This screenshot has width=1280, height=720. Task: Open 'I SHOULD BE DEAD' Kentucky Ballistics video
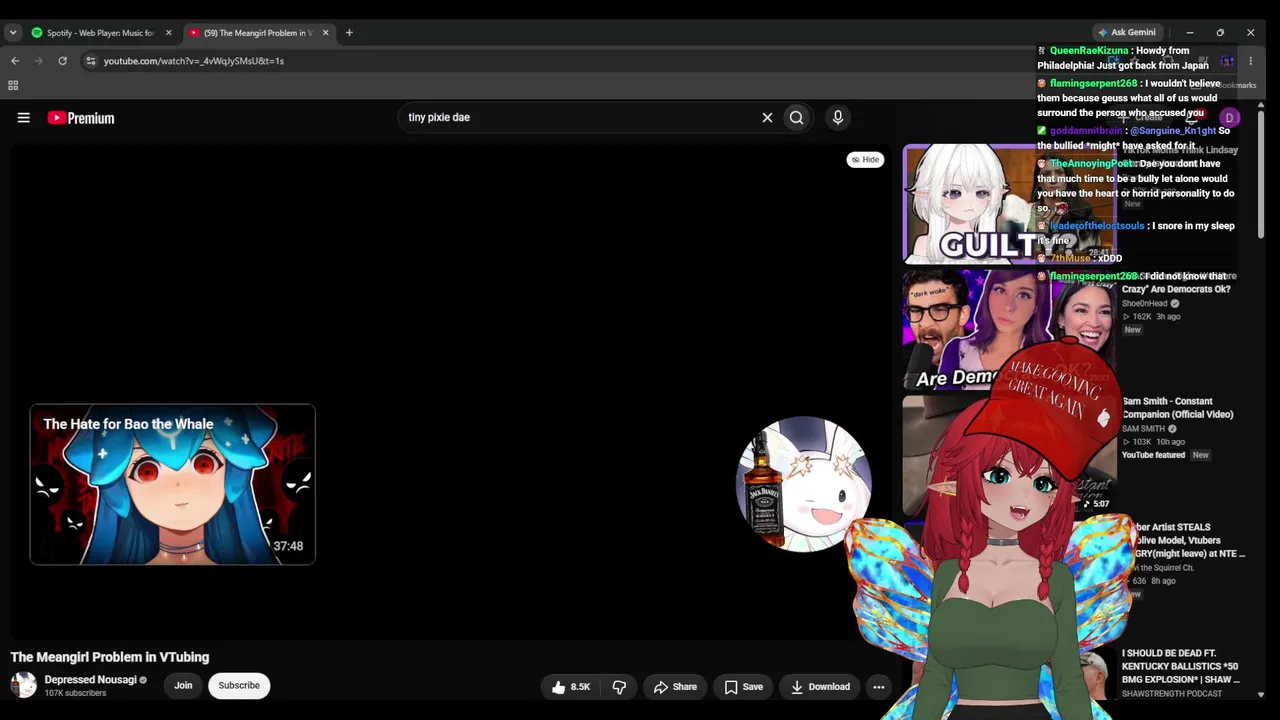click(x=1180, y=666)
